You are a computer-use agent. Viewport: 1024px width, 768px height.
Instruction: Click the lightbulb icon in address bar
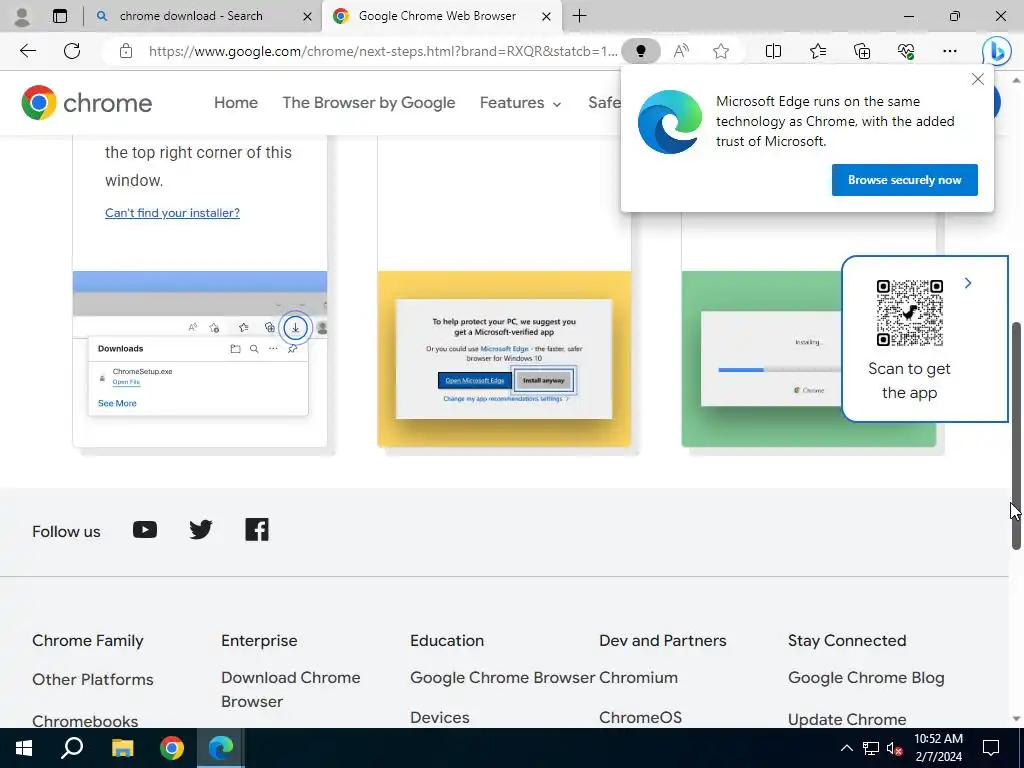(641, 51)
